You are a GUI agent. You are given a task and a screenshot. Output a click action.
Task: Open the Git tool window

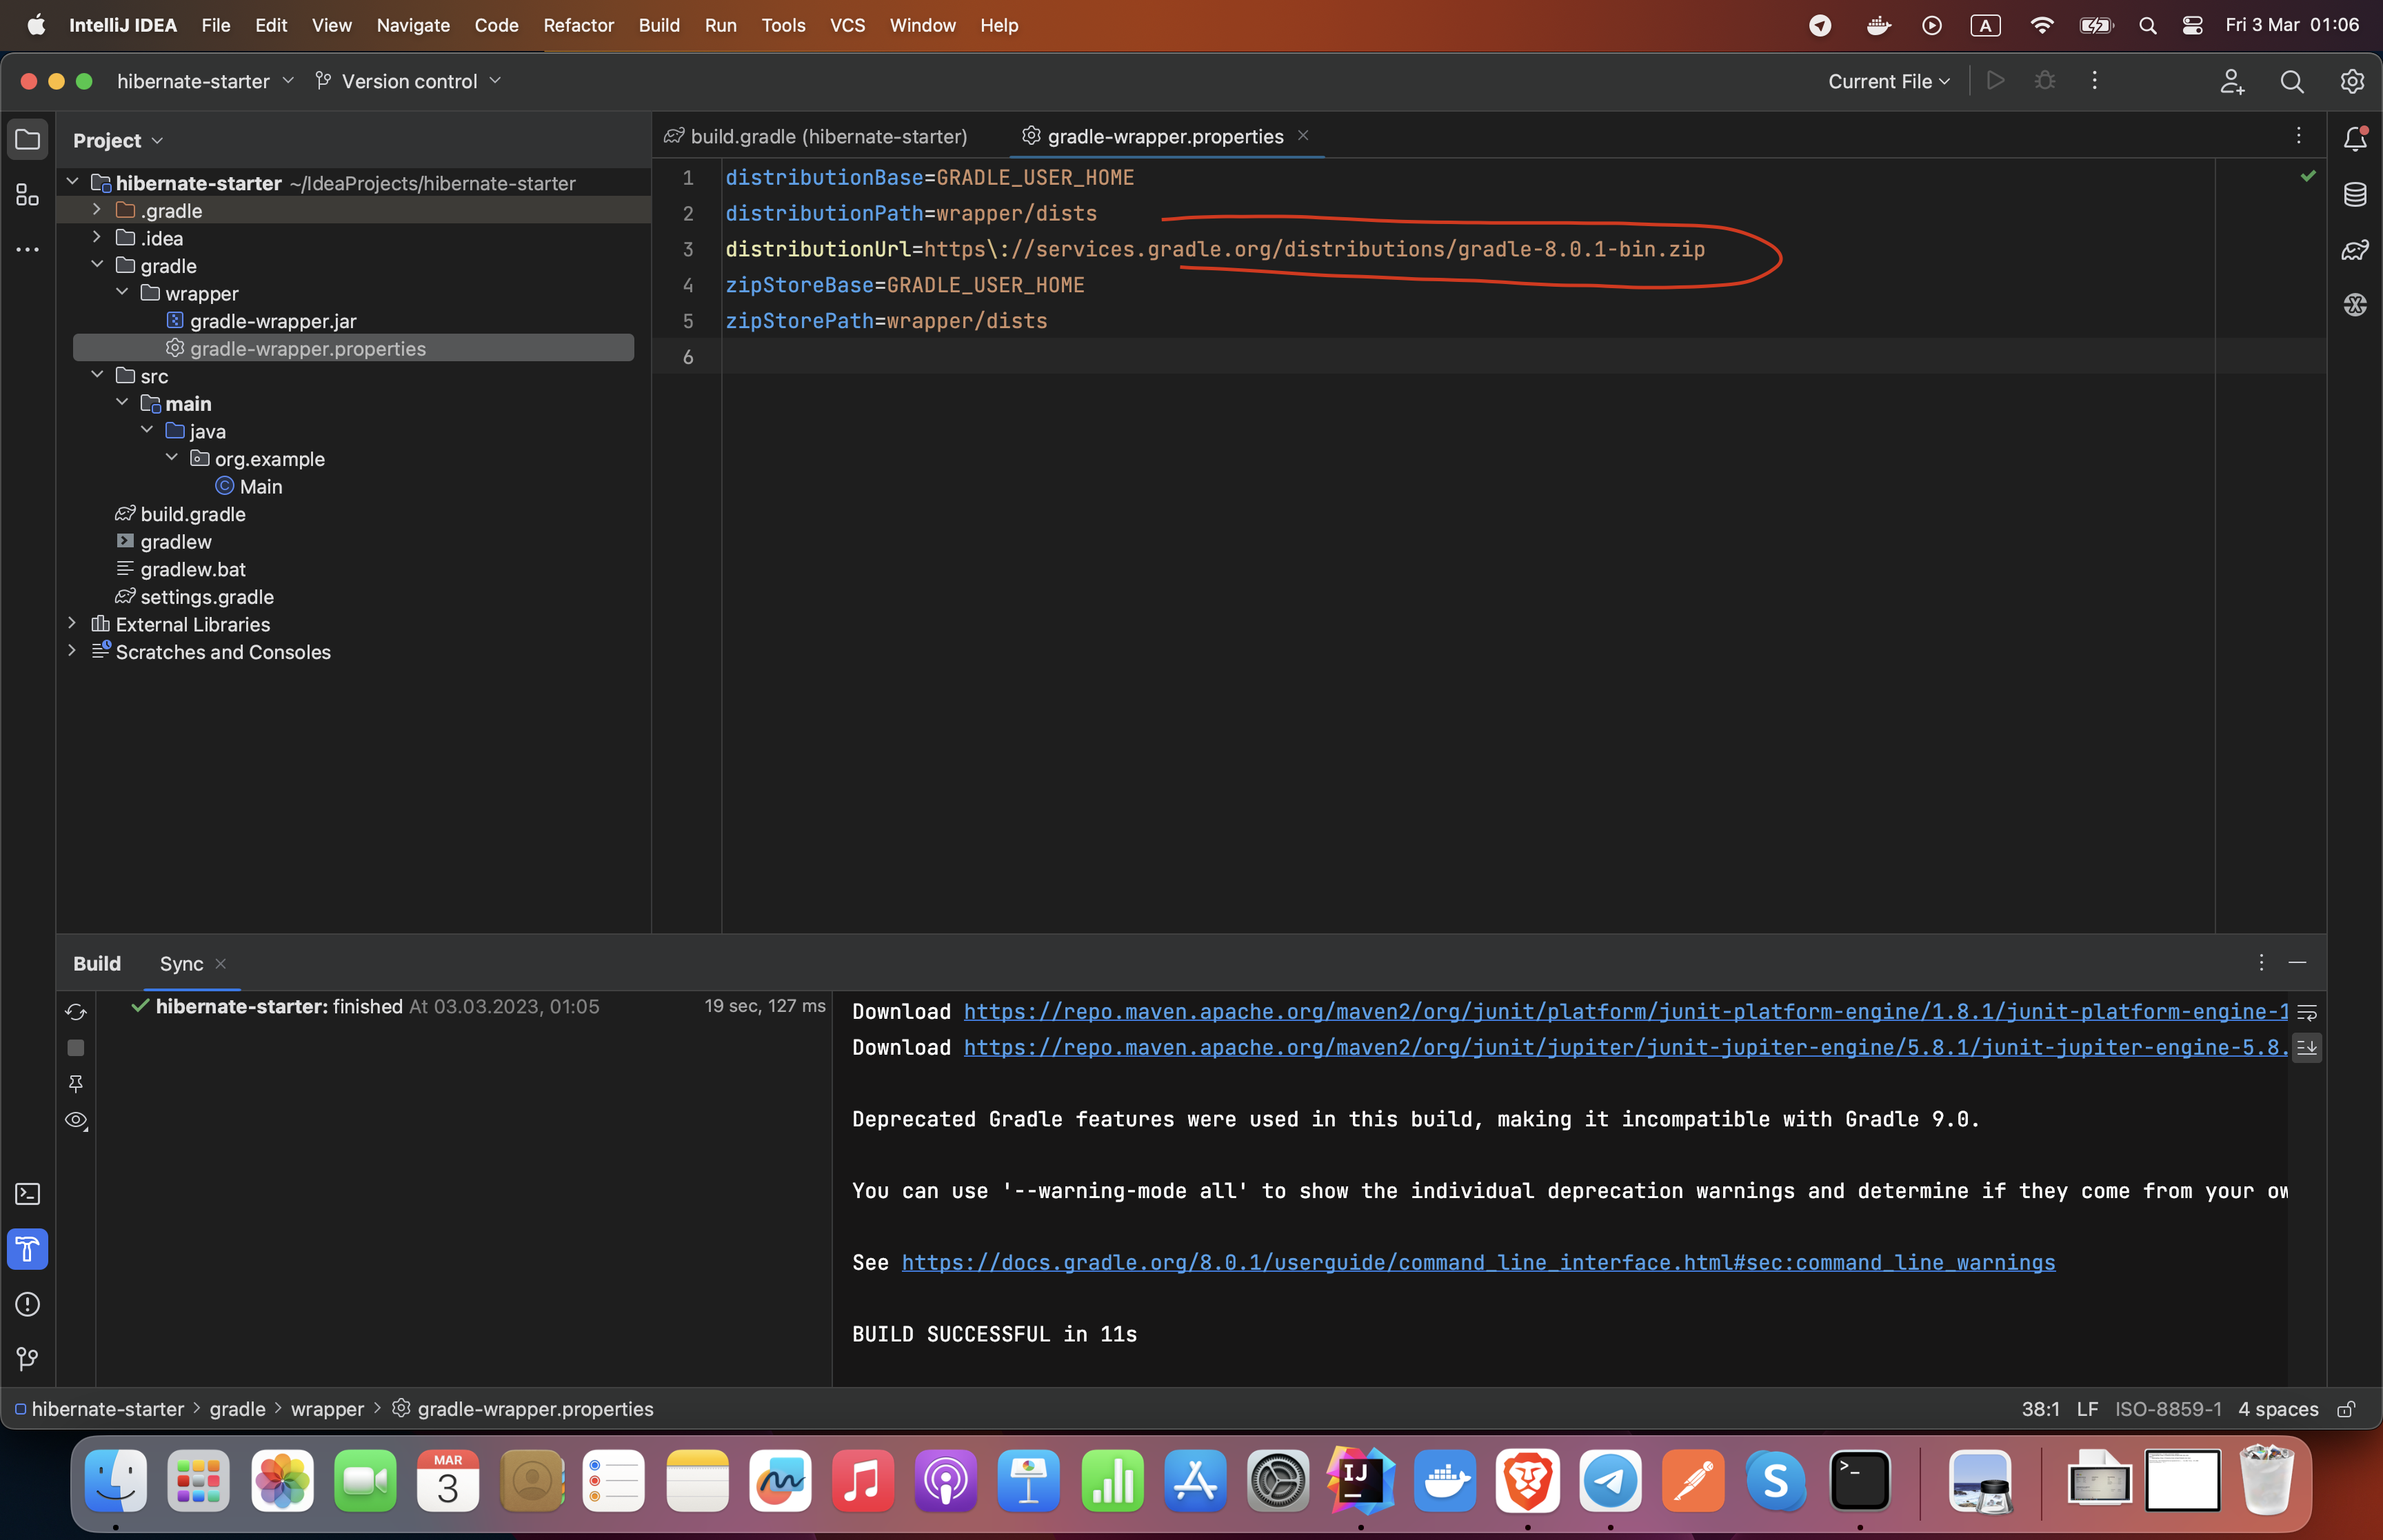(x=27, y=1359)
